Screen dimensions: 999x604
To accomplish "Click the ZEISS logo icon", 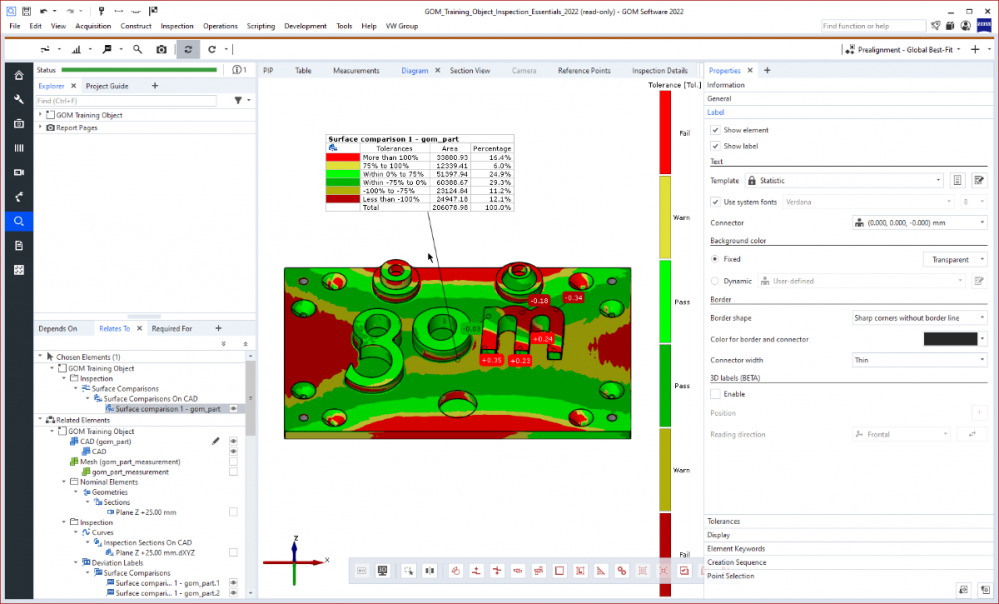I will point(984,25).
